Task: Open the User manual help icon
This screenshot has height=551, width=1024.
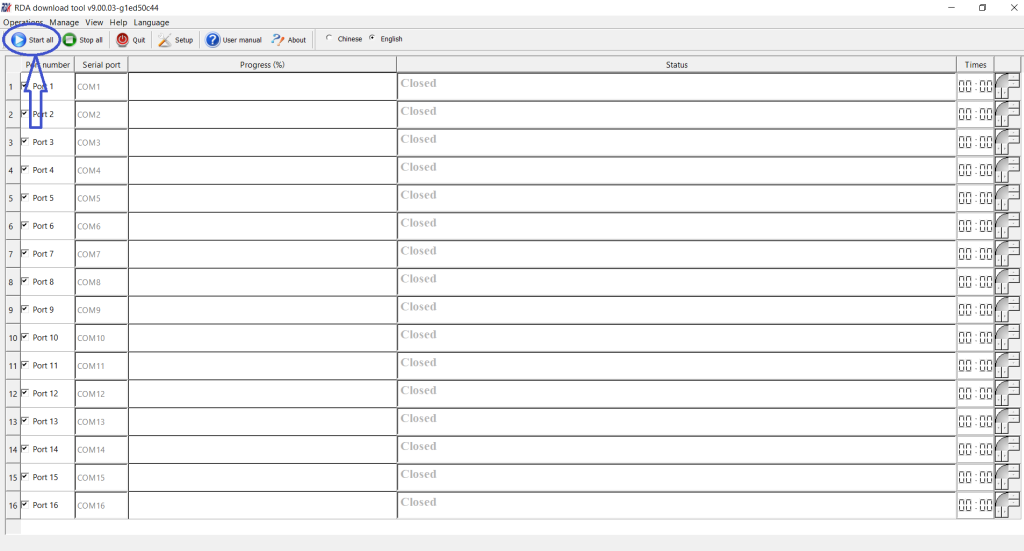Action: coord(213,40)
